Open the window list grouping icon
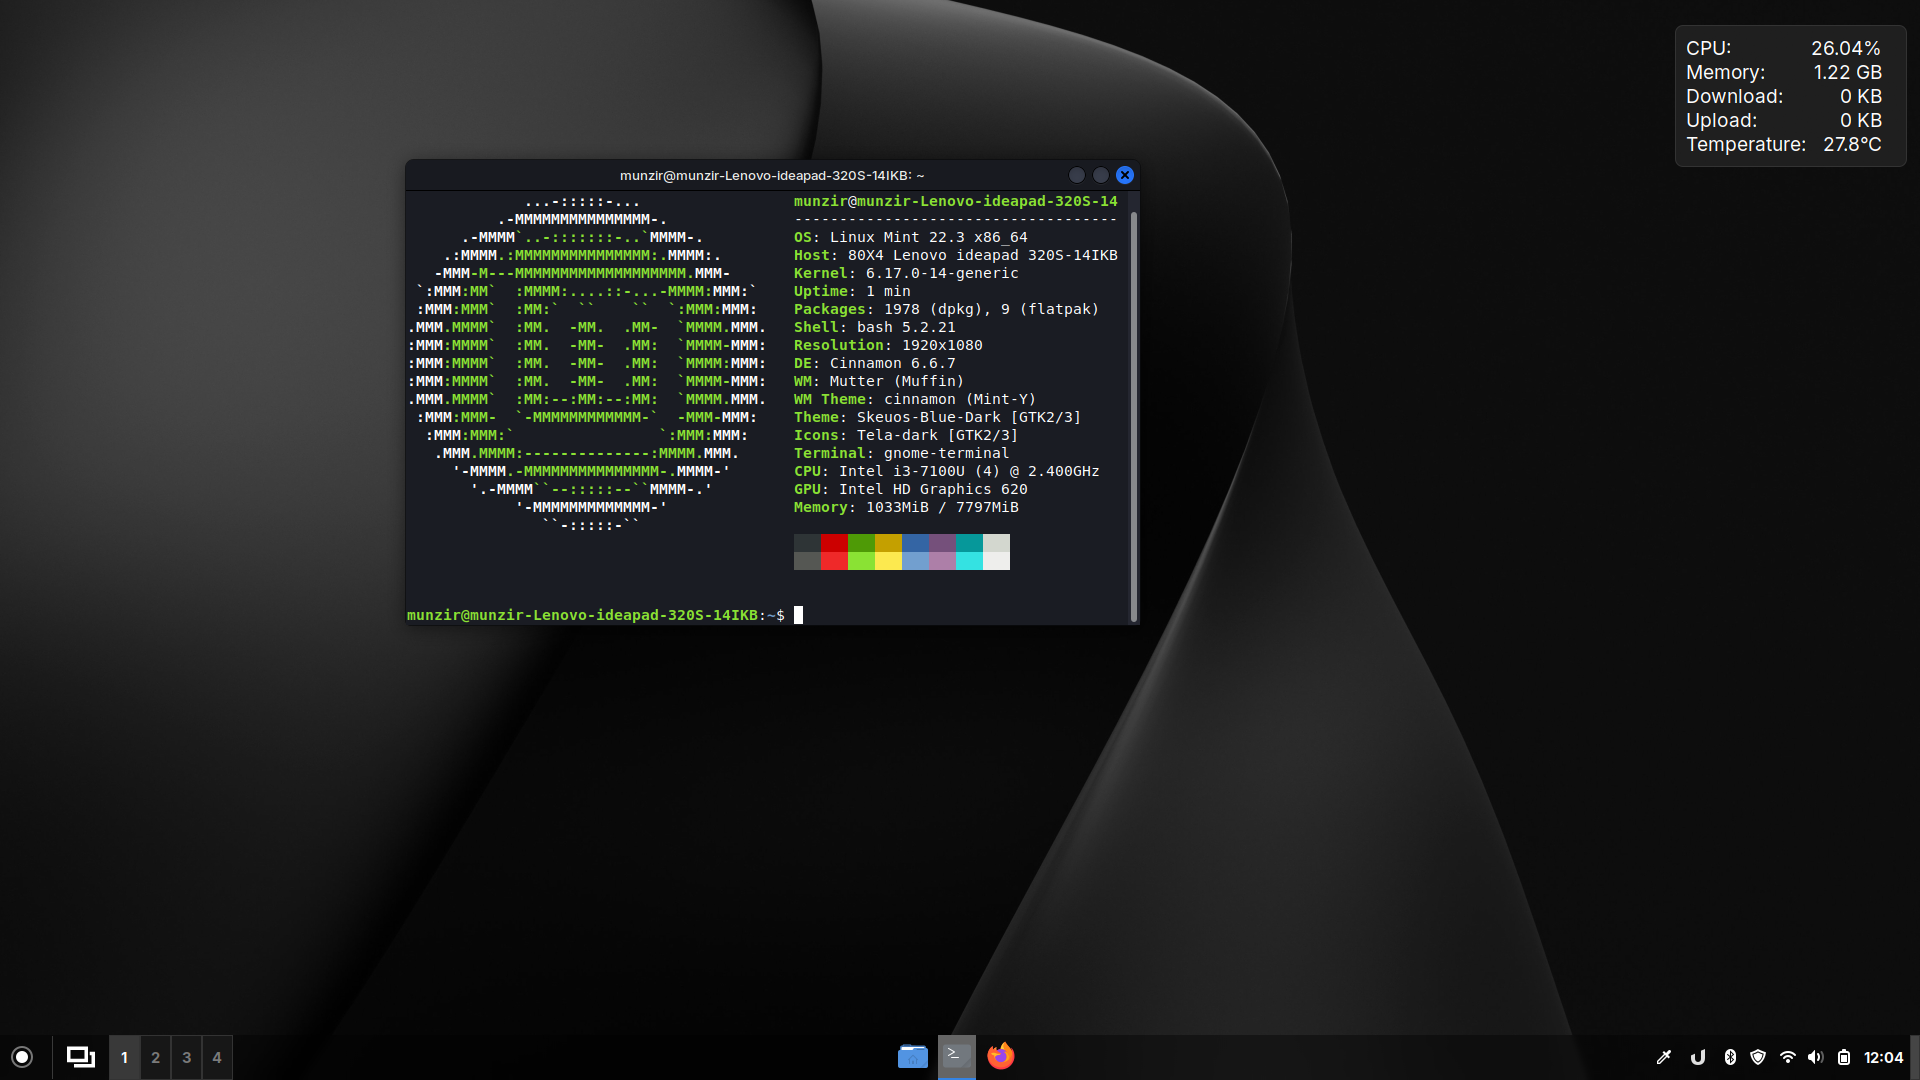Viewport: 1920px width, 1080px height. point(79,1056)
